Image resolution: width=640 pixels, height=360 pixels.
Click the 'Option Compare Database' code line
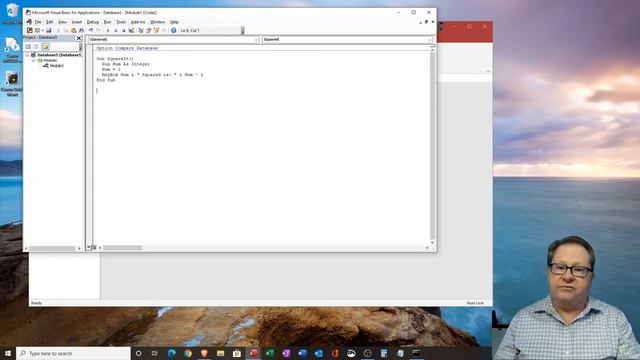[127, 48]
